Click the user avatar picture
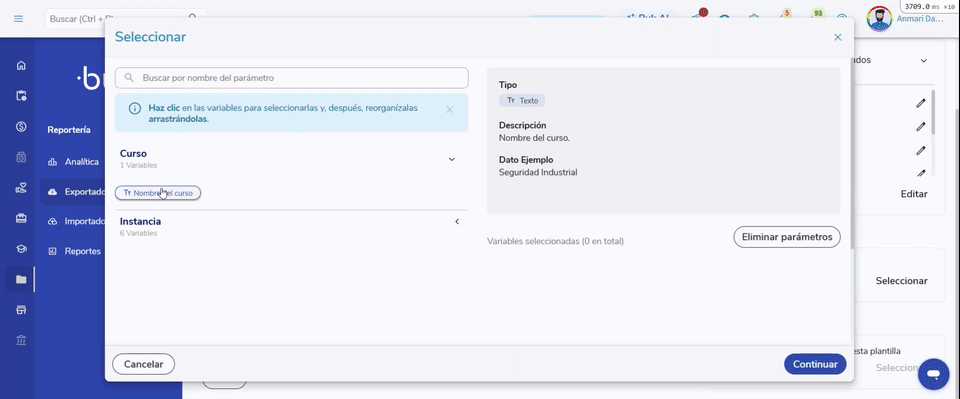 pyautogui.click(x=879, y=19)
